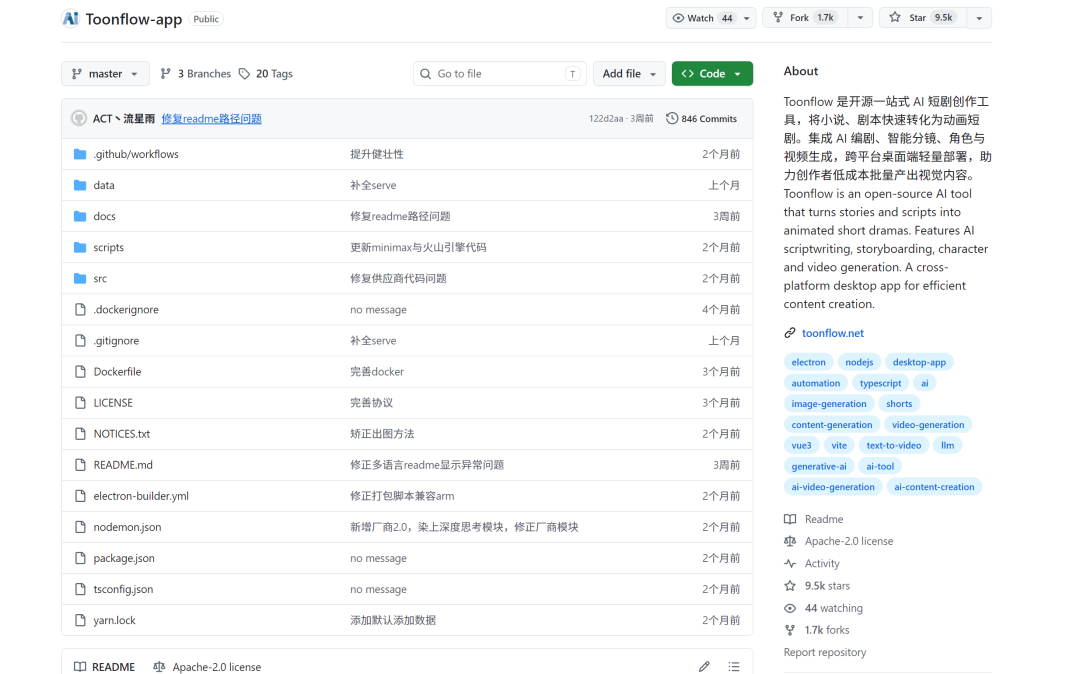The width and height of the screenshot is (1080, 674).
Task: Open the electron-builder.yml file
Action: [141, 496]
